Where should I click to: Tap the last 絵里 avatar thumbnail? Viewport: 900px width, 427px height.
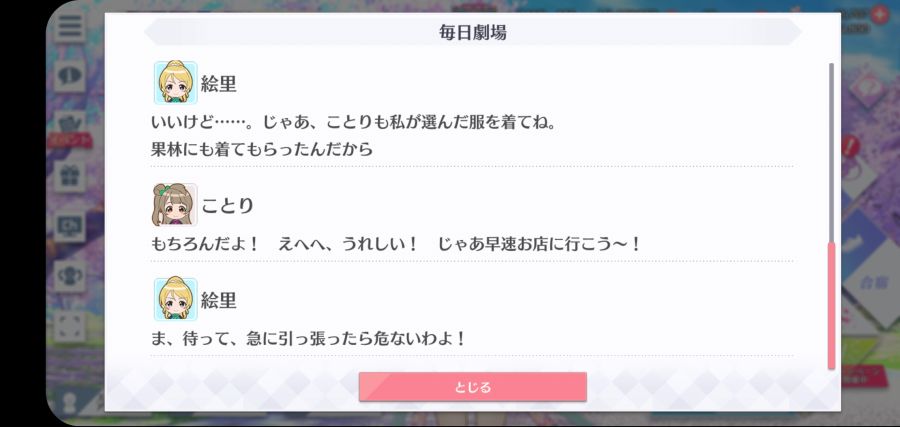pyautogui.click(x=176, y=299)
